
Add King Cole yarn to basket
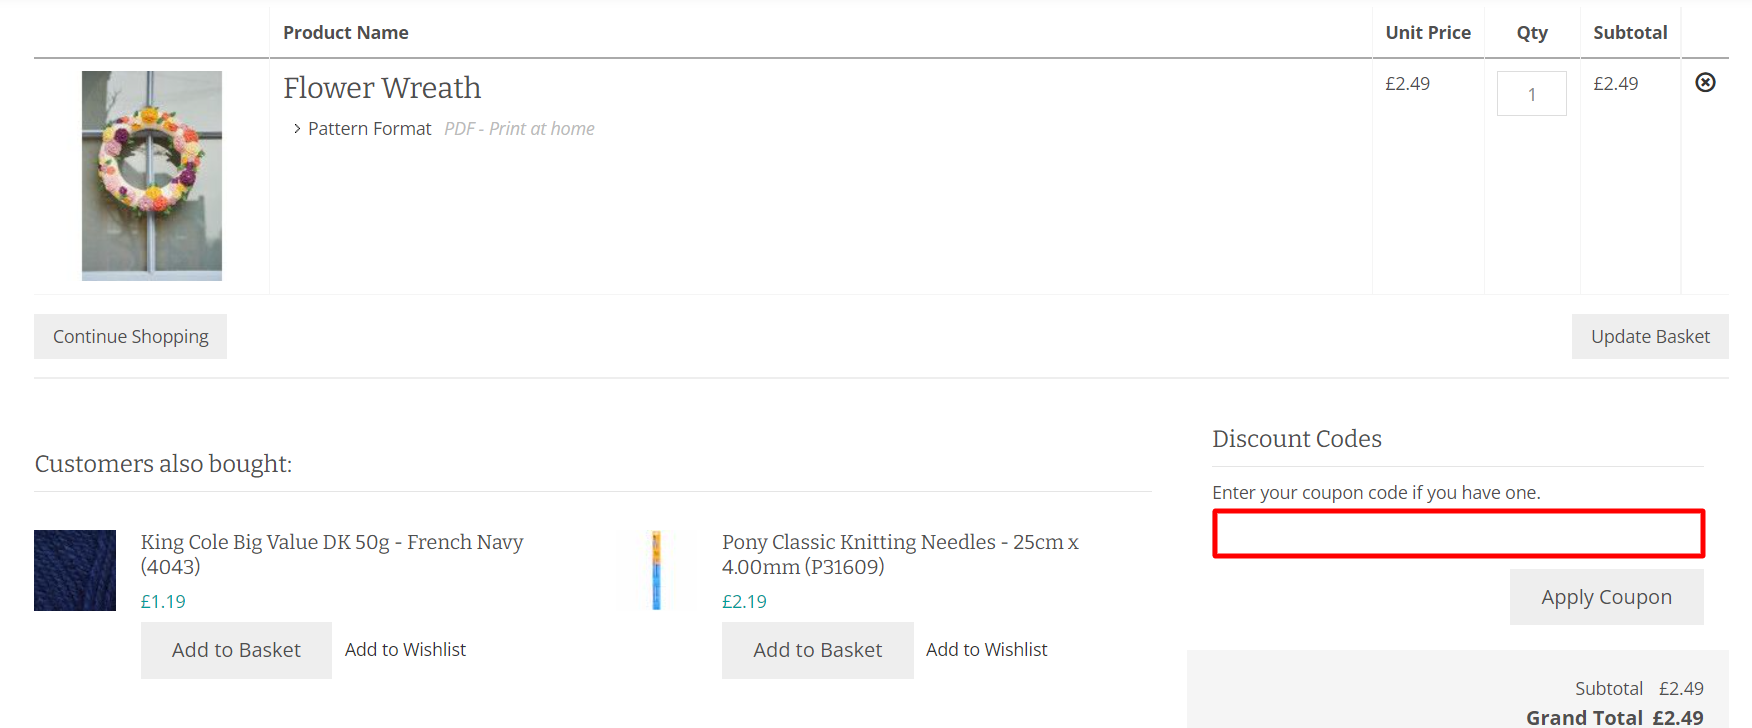pyautogui.click(x=236, y=649)
